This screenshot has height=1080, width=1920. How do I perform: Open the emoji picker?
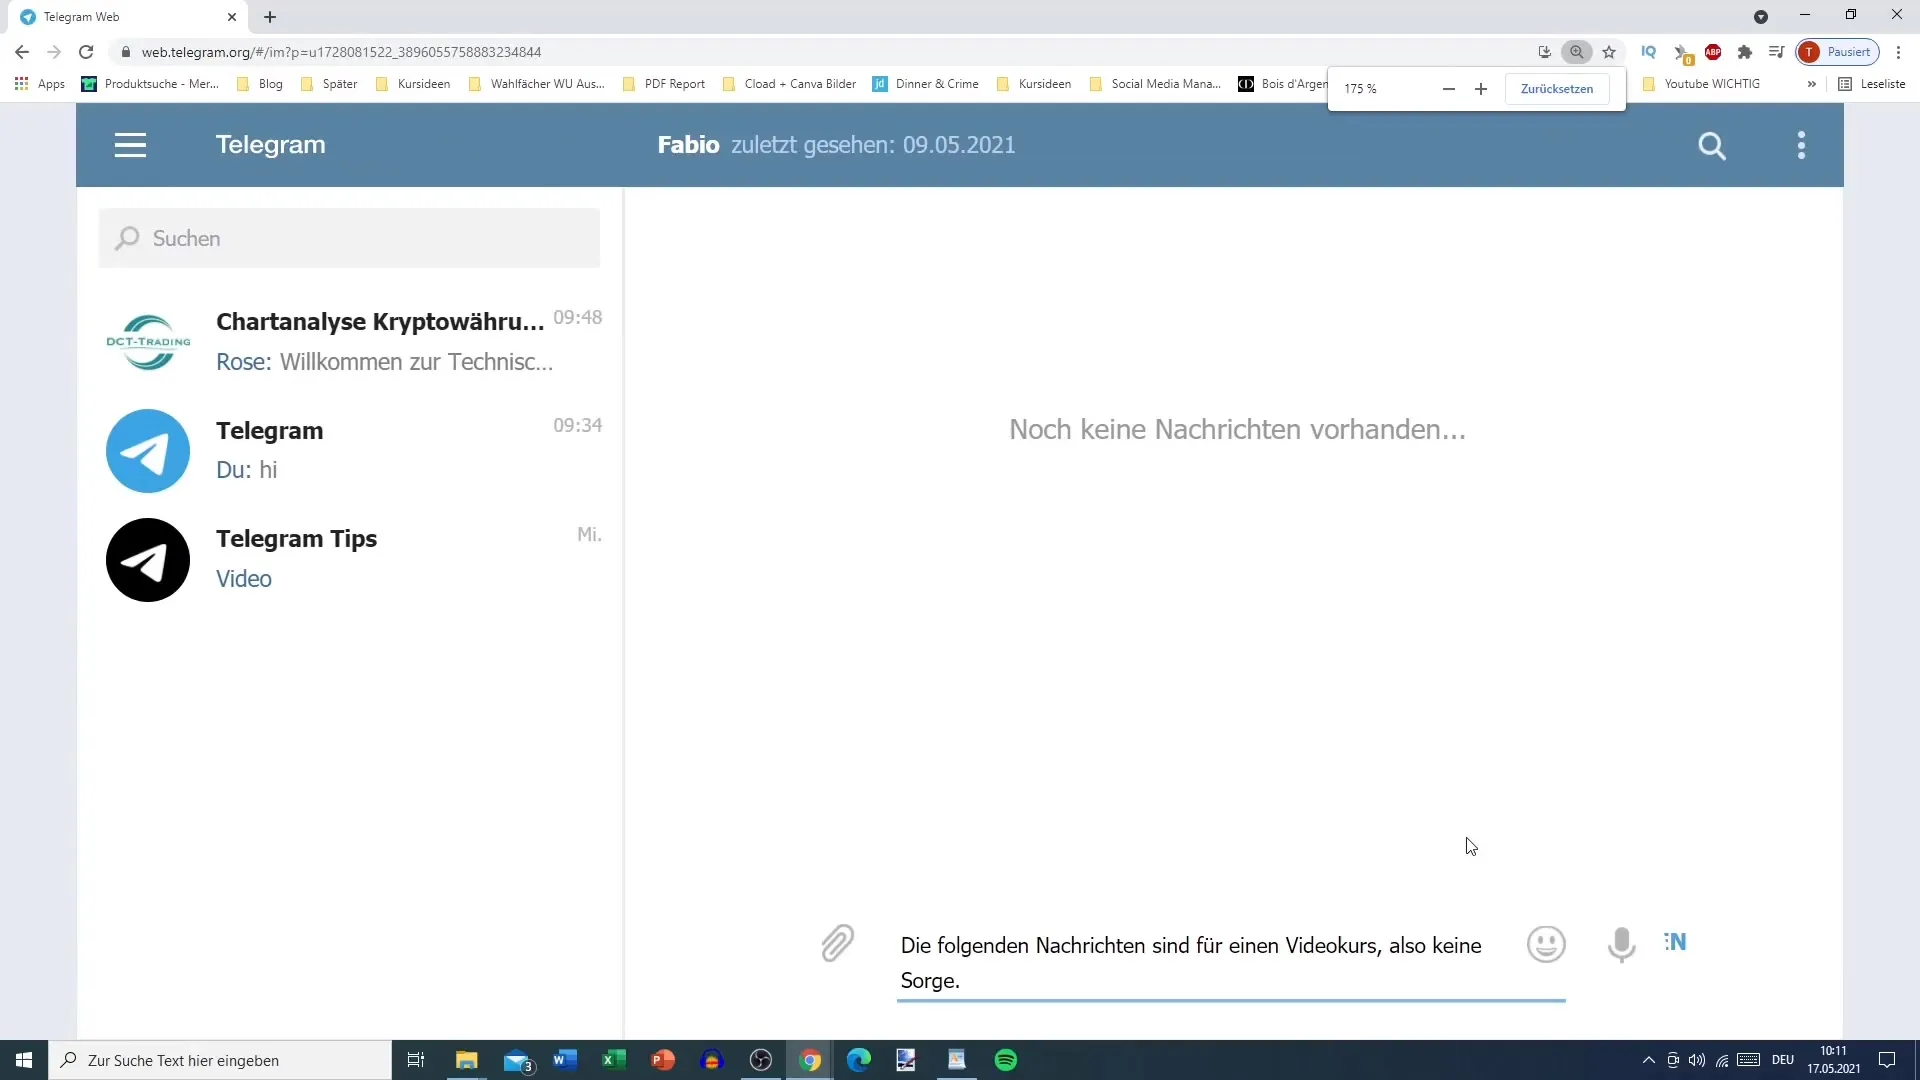click(x=1546, y=944)
